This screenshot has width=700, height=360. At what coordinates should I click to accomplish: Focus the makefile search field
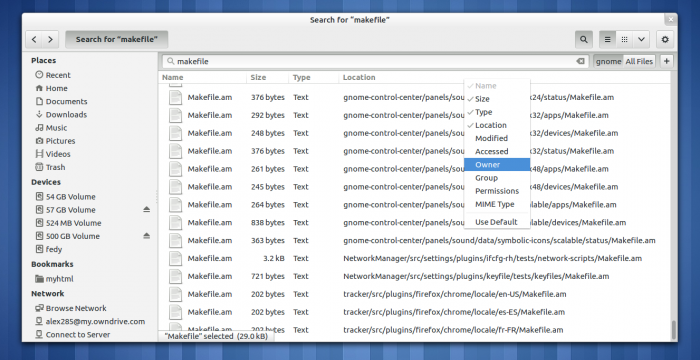(x=375, y=61)
